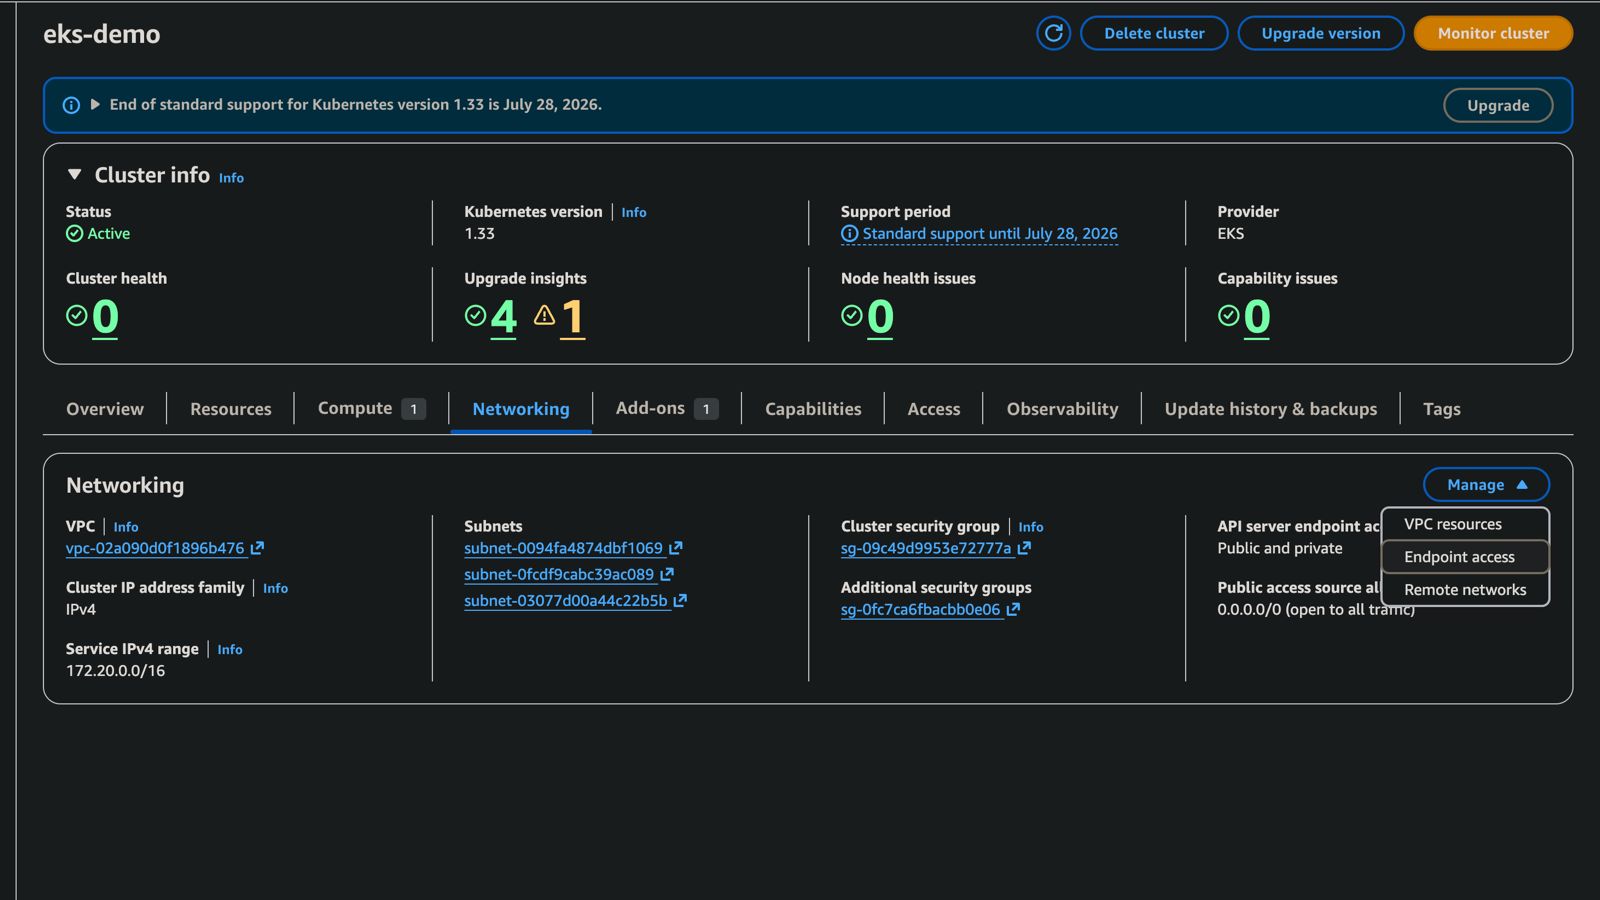
Task: Open the Standard support until July 28, 2026 link
Action: pyautogui.click(x=989, y=234)
